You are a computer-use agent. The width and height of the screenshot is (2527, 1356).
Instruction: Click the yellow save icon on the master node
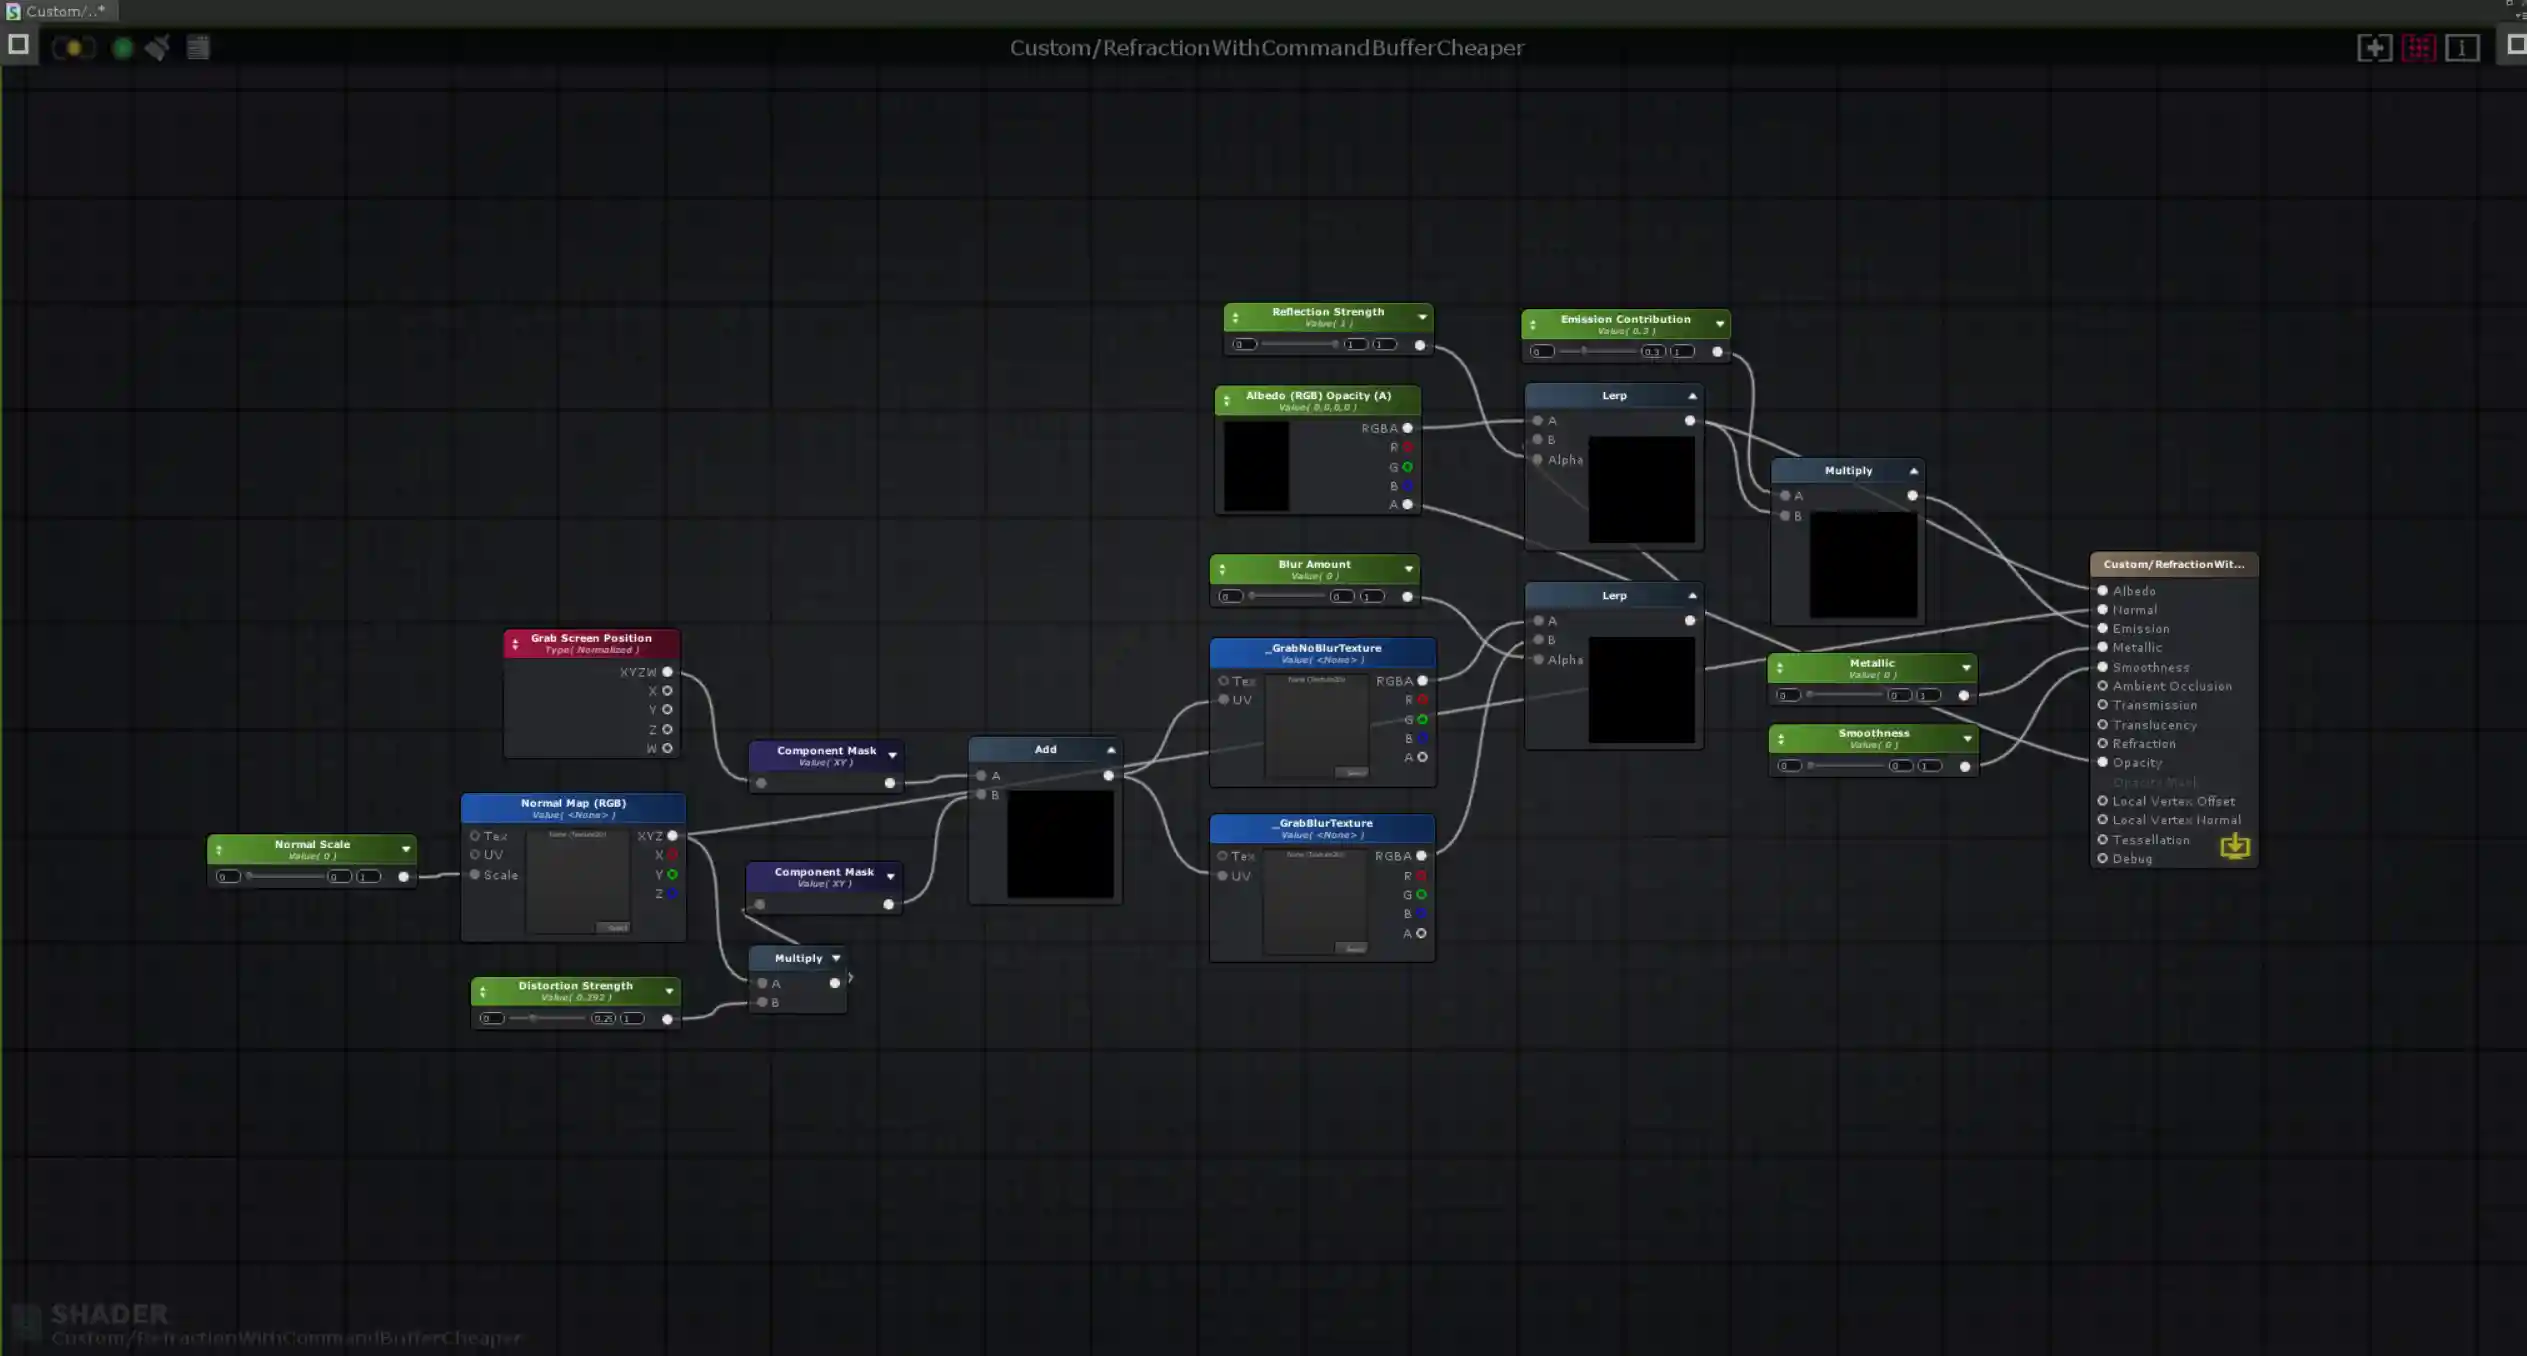point(2236,846)
